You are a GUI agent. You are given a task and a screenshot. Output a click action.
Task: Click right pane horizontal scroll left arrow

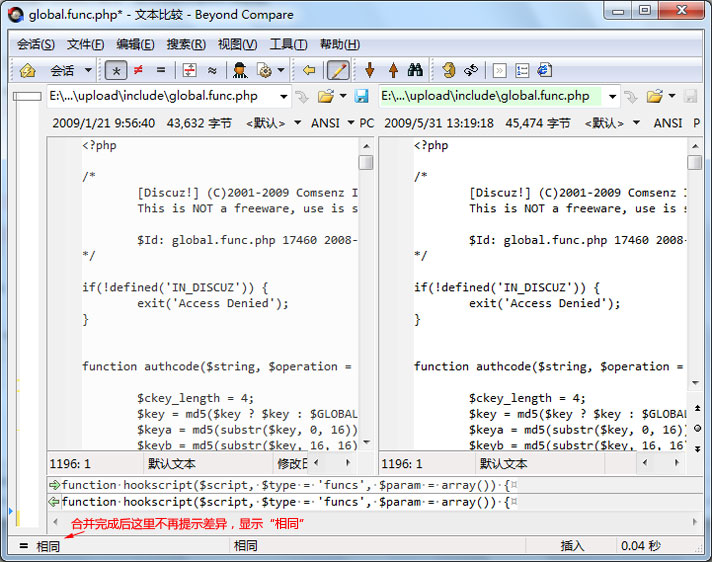[645, 463]
